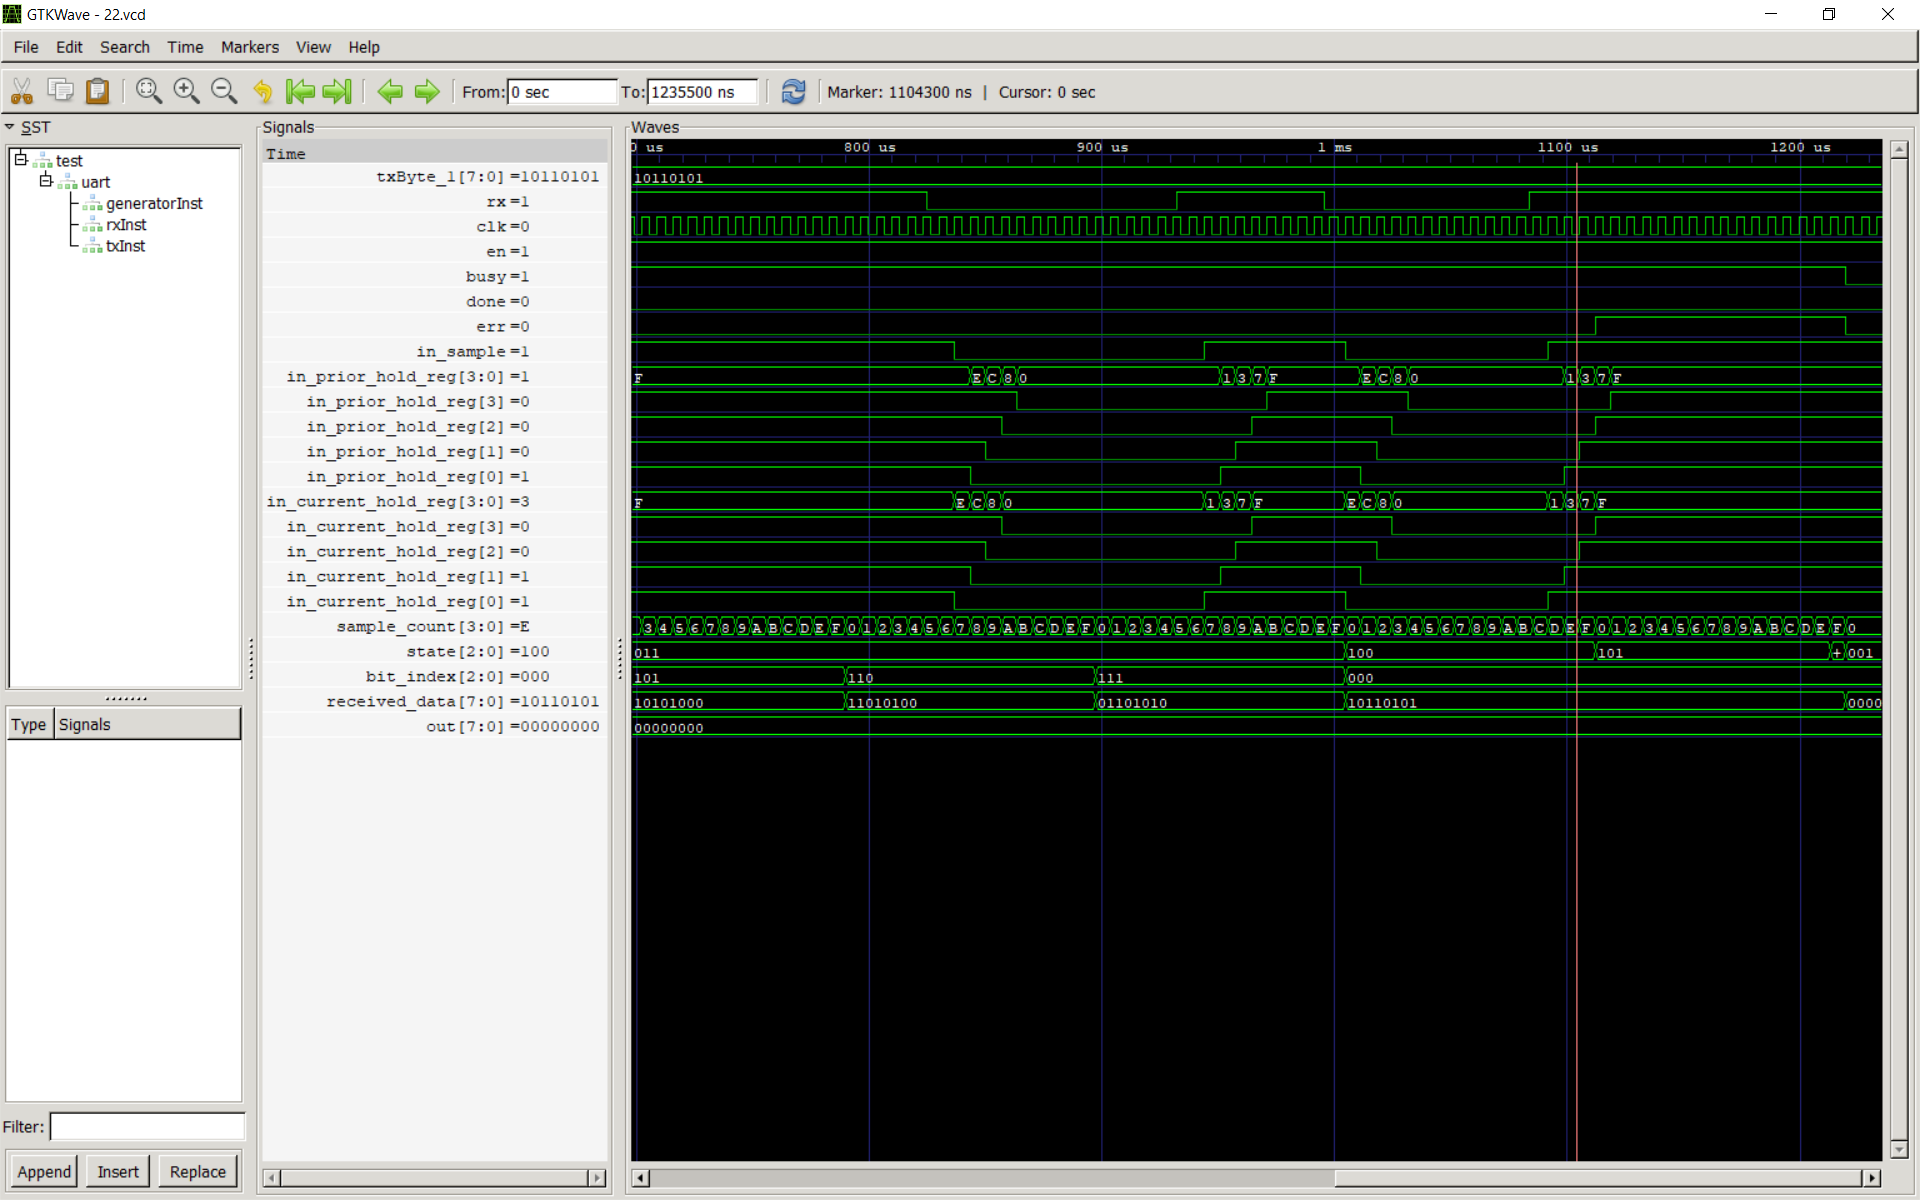Click the Append button
This screenshot has height=1200, width=1920.
[x=44, y=1171]
